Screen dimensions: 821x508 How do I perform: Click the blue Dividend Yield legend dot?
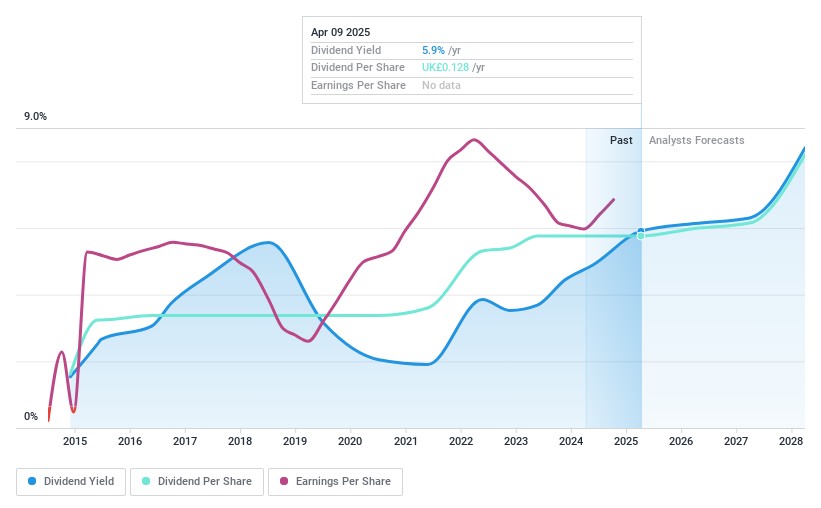[x=32, y=481]
